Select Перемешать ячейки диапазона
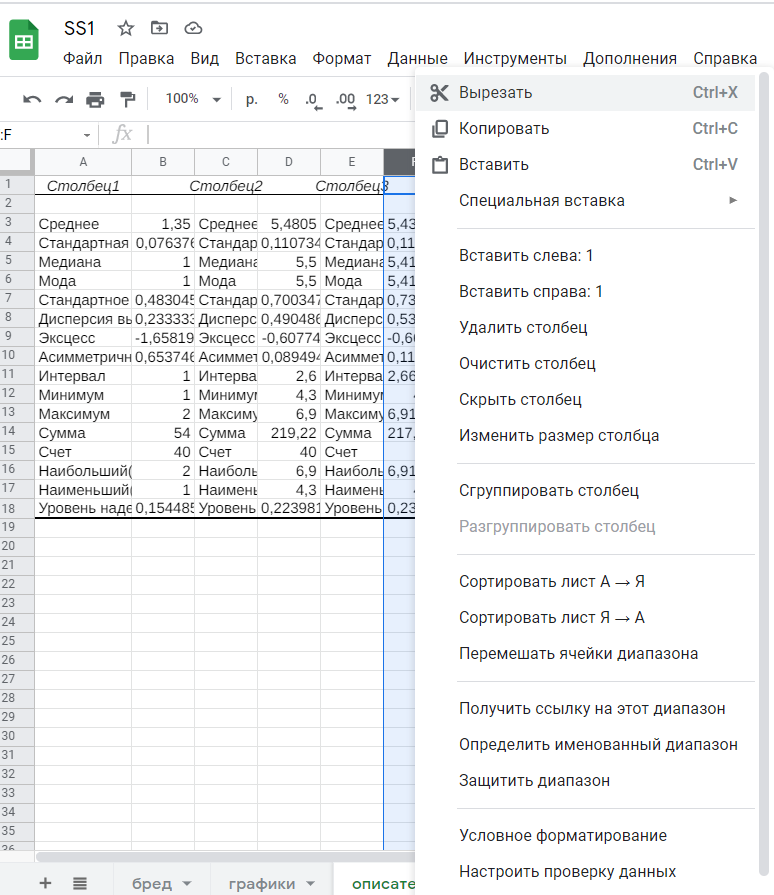 point(585,653)
